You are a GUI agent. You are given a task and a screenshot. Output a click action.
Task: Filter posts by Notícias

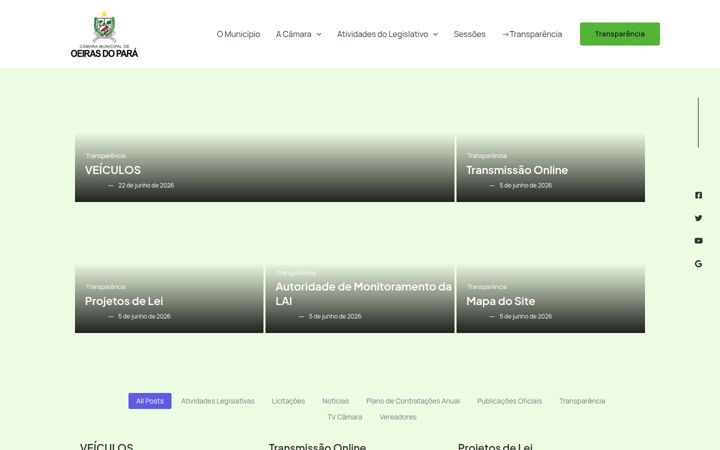click(336, 401)
